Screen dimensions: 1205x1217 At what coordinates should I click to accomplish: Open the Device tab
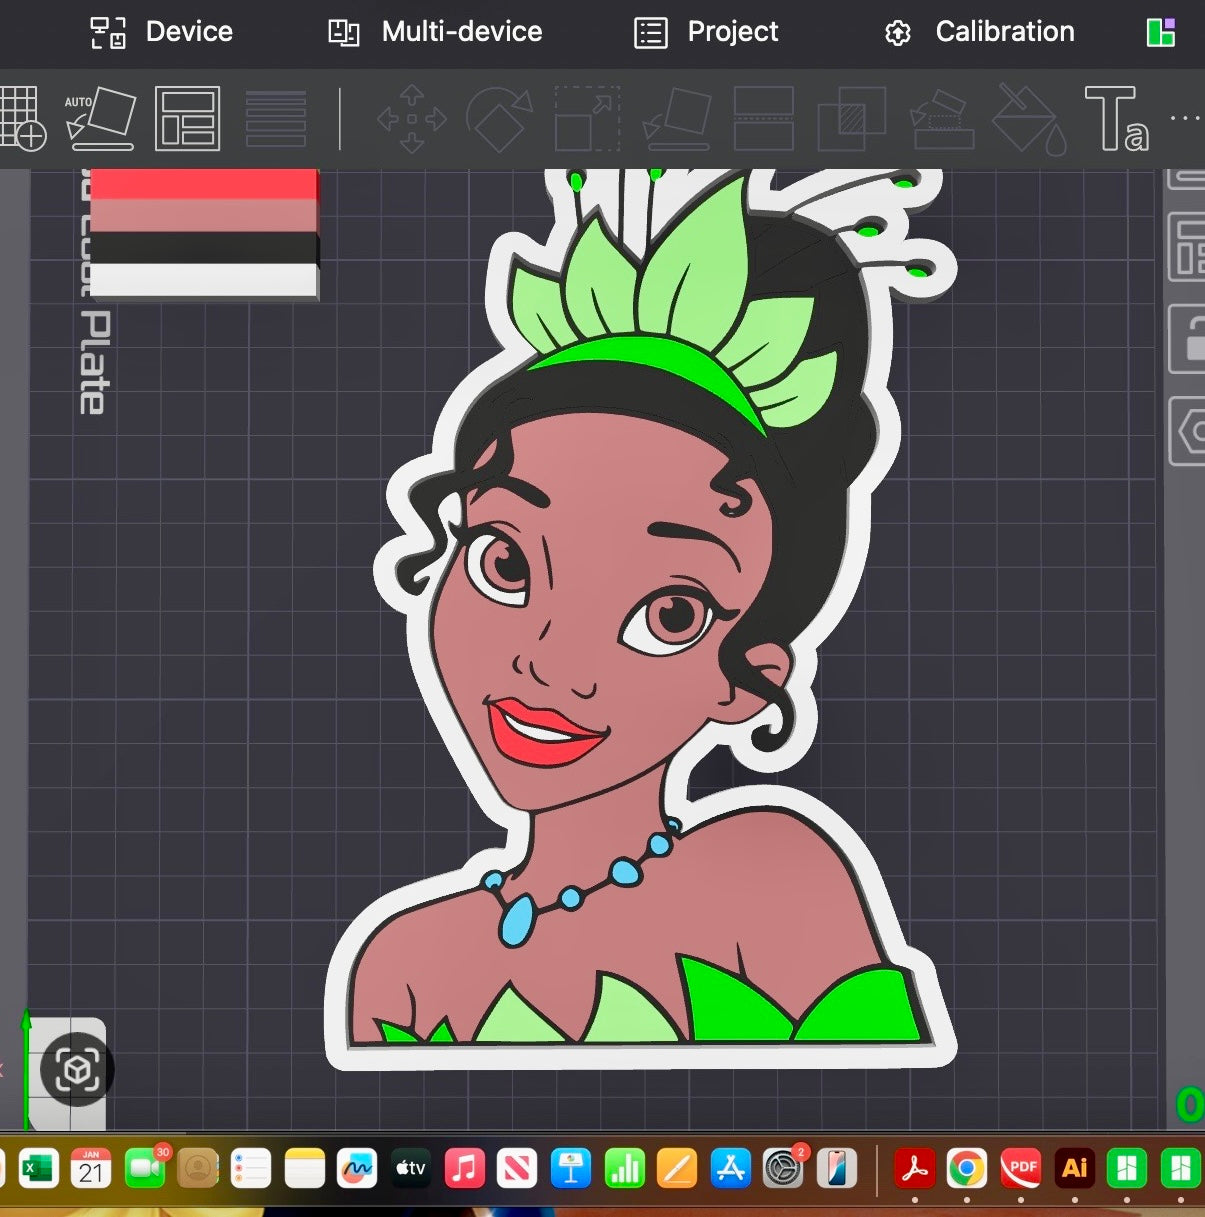[x=161, y=32]
